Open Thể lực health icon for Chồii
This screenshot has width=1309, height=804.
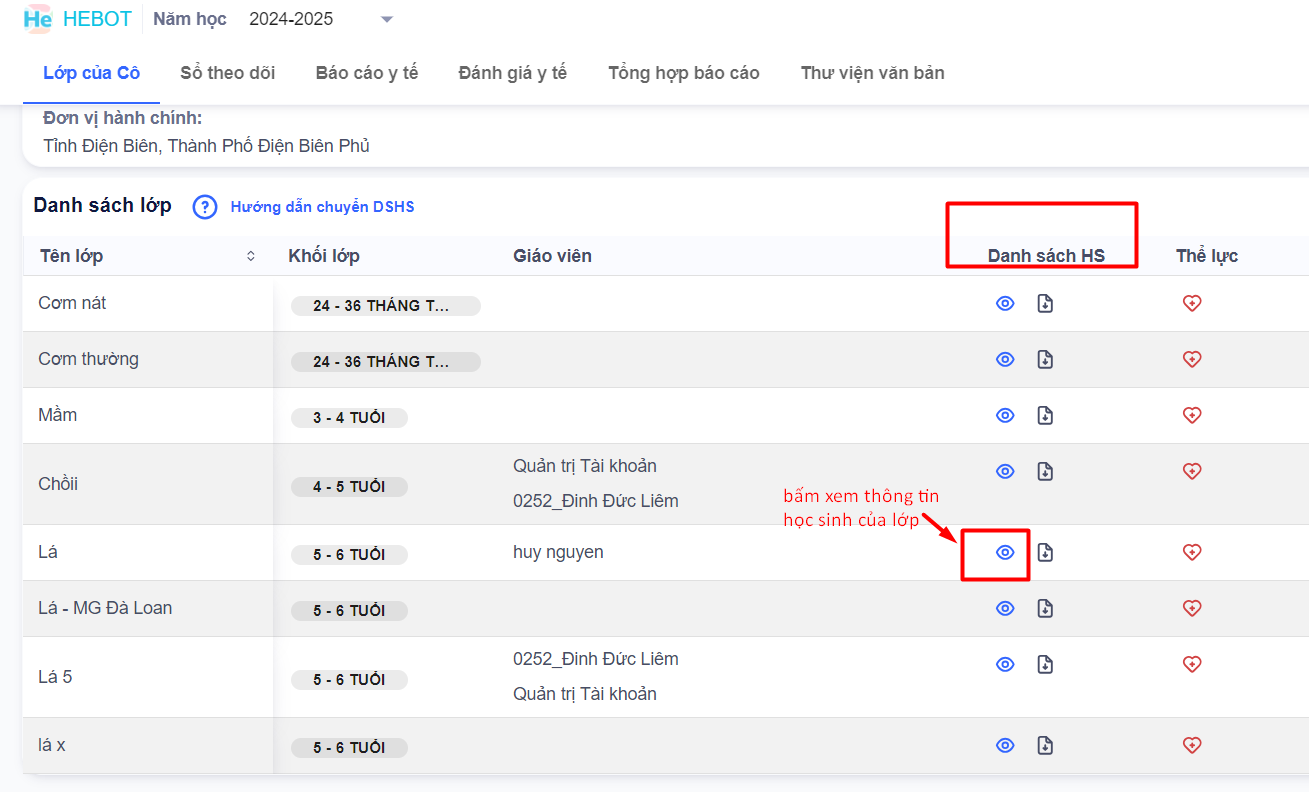(1191, 472)
